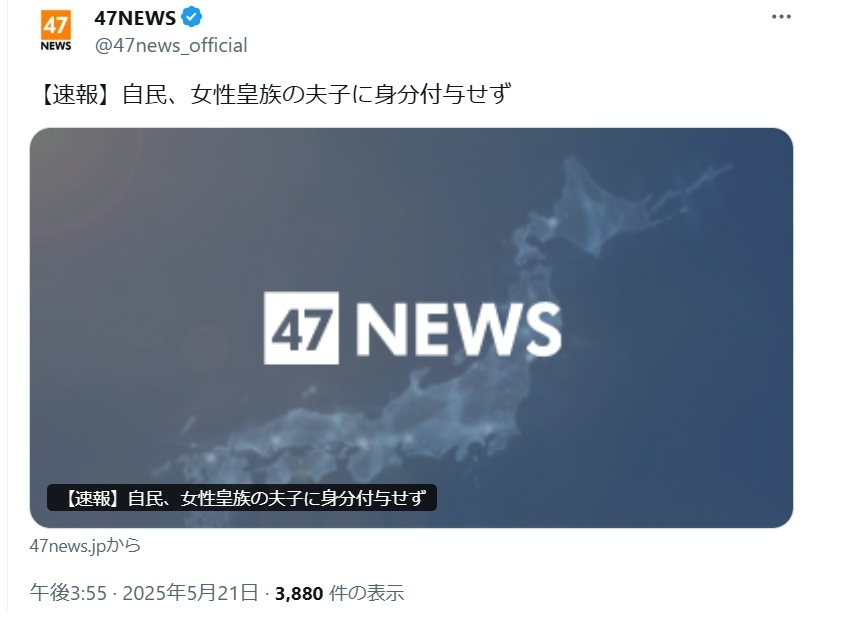
Task: Click the card headline caption overlay
Action: [242, 498]
